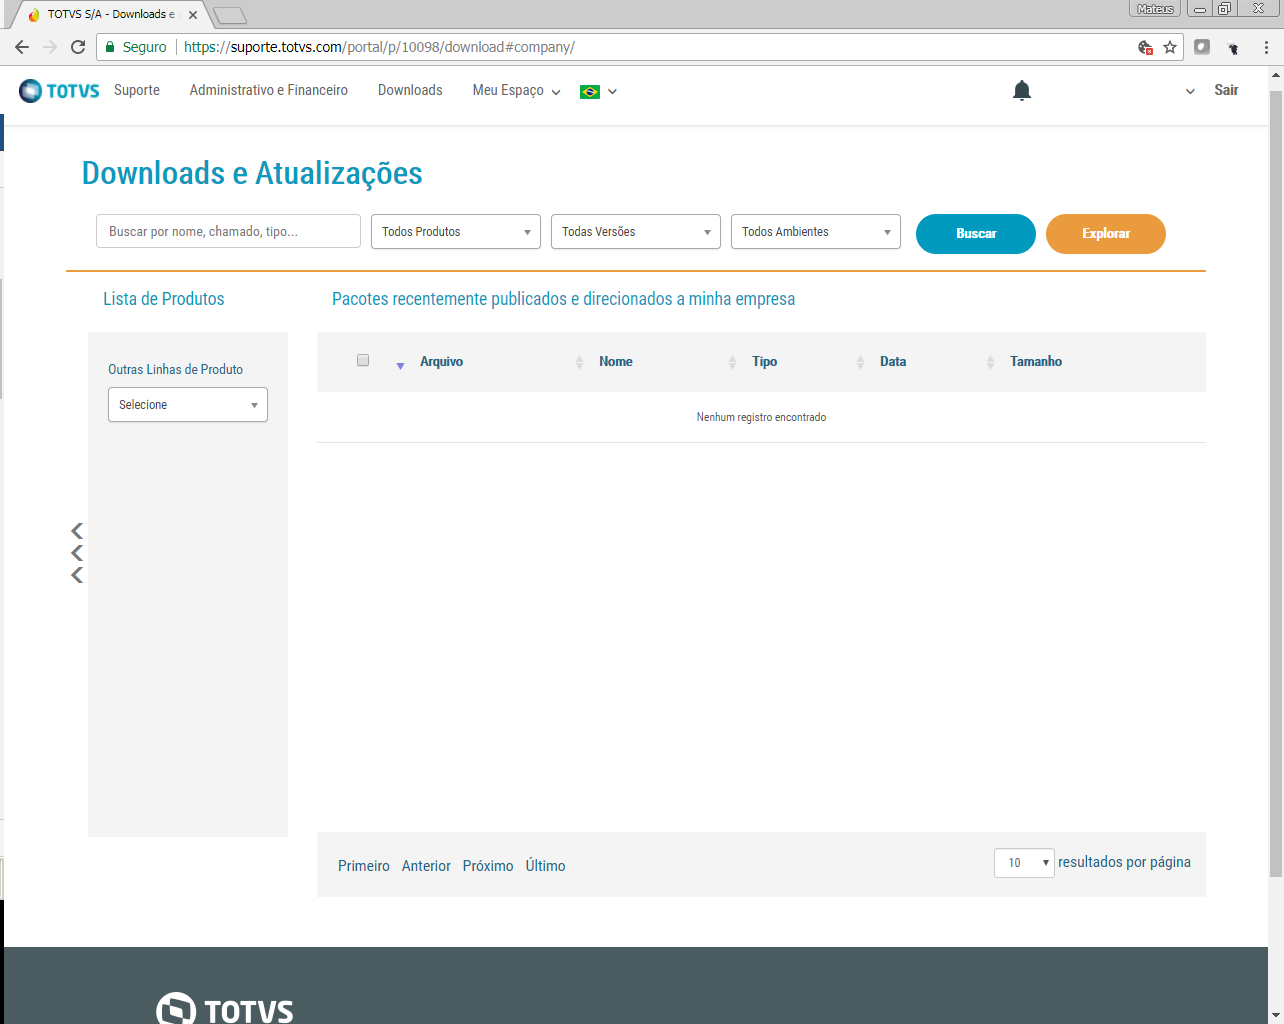
Task: Click the sort arrows between Nome and Tipo
Action: [732, 362]
